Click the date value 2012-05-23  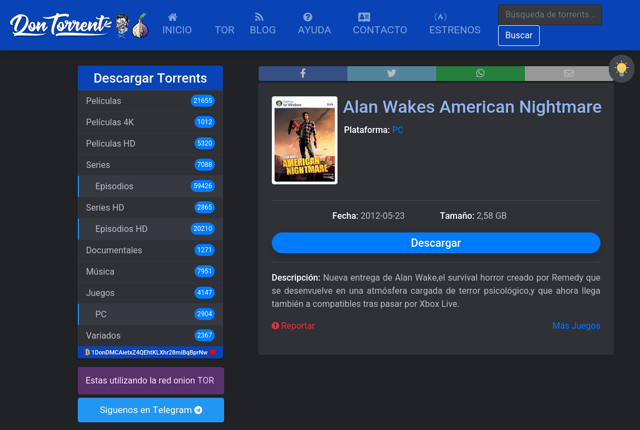382,216
